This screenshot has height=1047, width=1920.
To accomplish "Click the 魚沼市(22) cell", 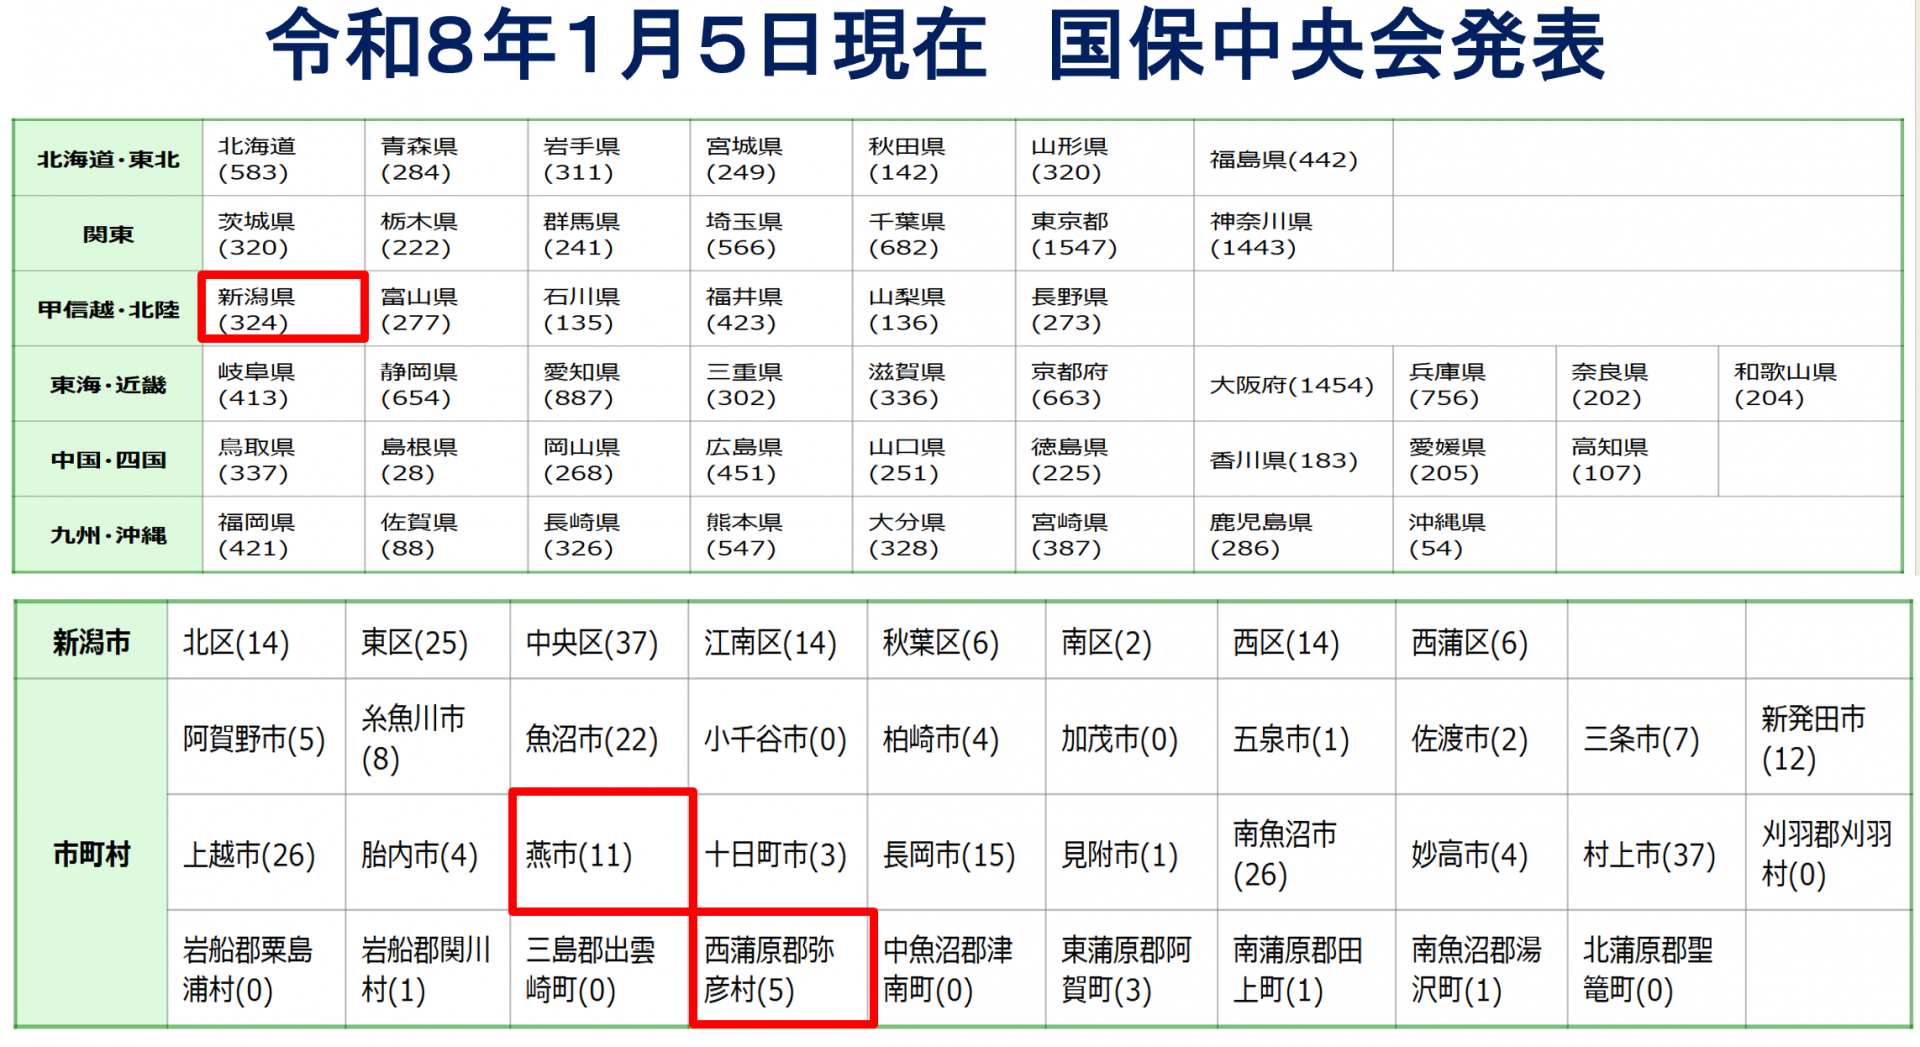I will click(x=598, y=739).
